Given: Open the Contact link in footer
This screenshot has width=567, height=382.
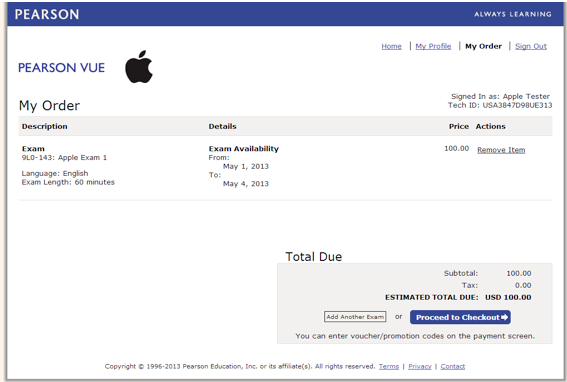Looking at the screenshot, I should coord(453,366).
